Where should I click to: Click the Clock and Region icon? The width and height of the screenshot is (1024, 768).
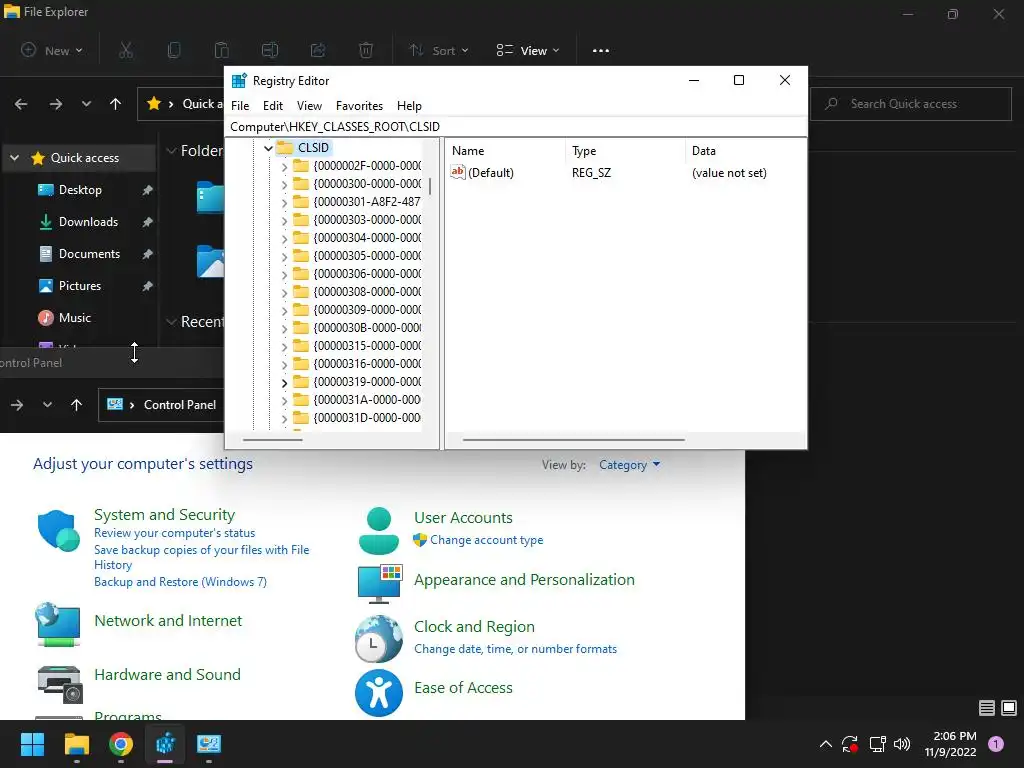pos(379,639)
